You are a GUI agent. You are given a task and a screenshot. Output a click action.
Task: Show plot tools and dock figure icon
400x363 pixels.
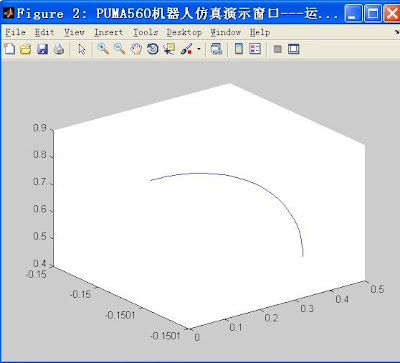[x=294, y=49]
